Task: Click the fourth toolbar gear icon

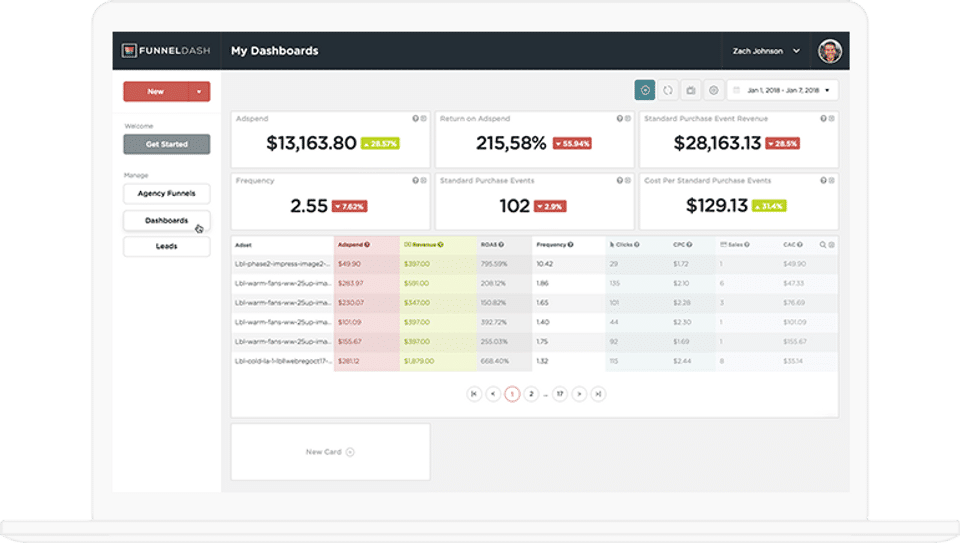Action: 713,90
